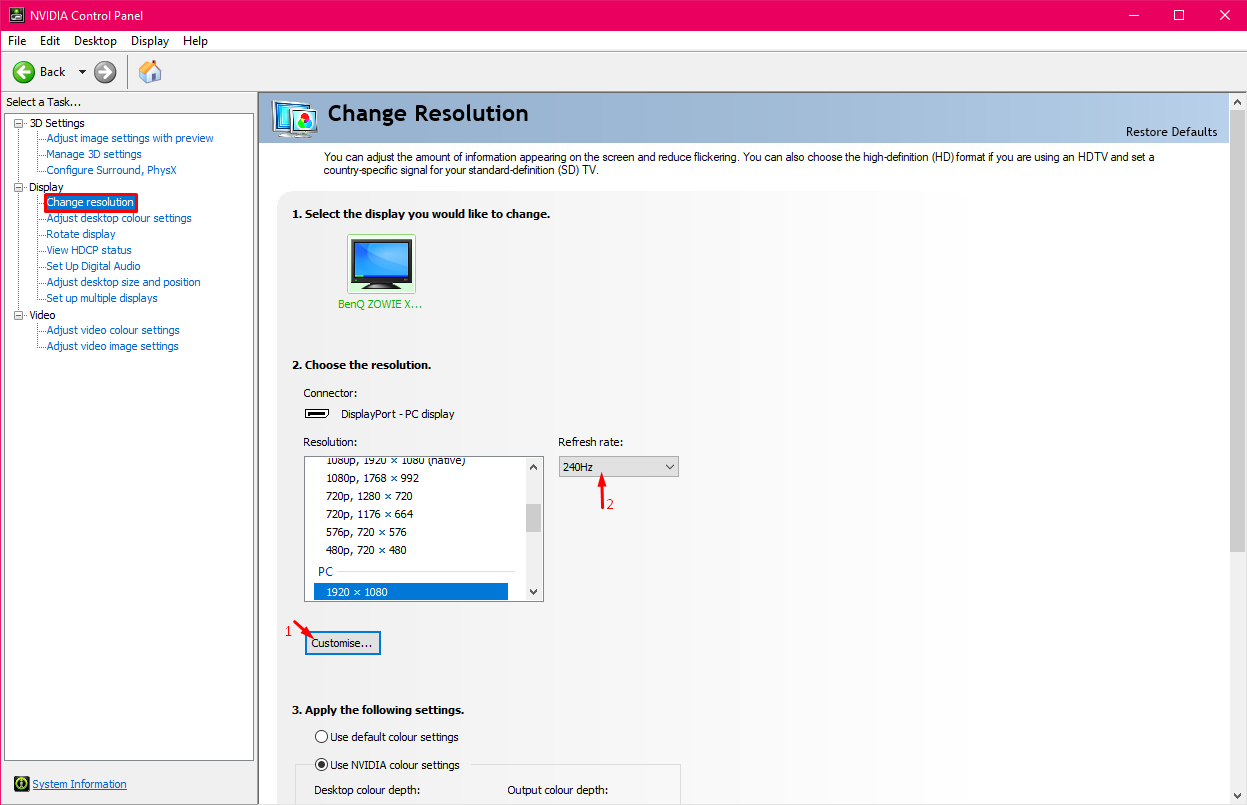
Task: Open the Help menu
Action: pos(196,41)
